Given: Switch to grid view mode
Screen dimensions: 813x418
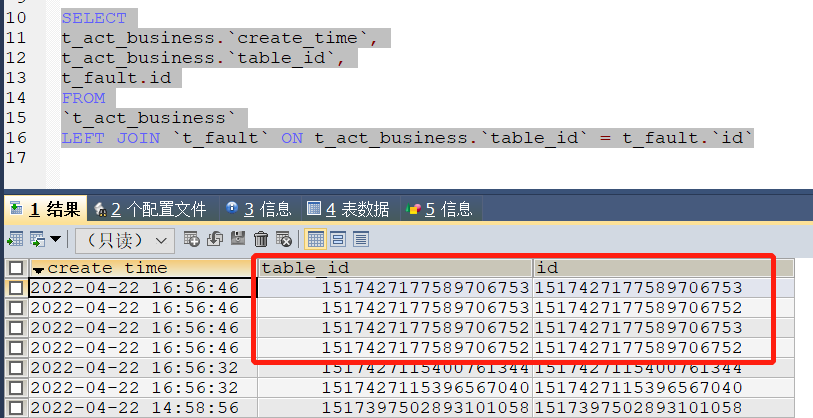Looking at the screenshot, I should coord(315,239).
